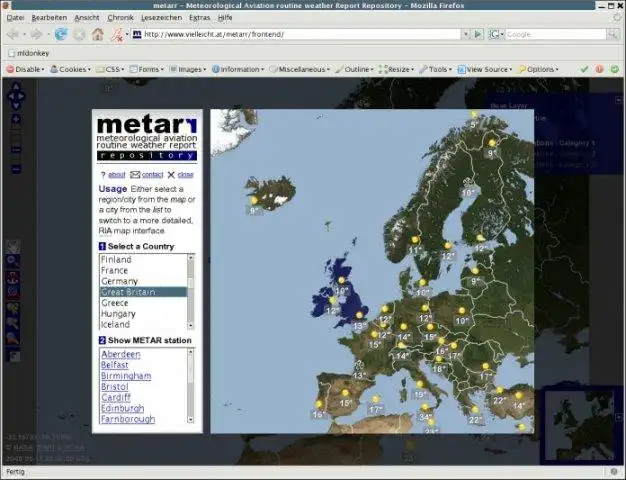Open the Edinburgh station link

[123, 409]
